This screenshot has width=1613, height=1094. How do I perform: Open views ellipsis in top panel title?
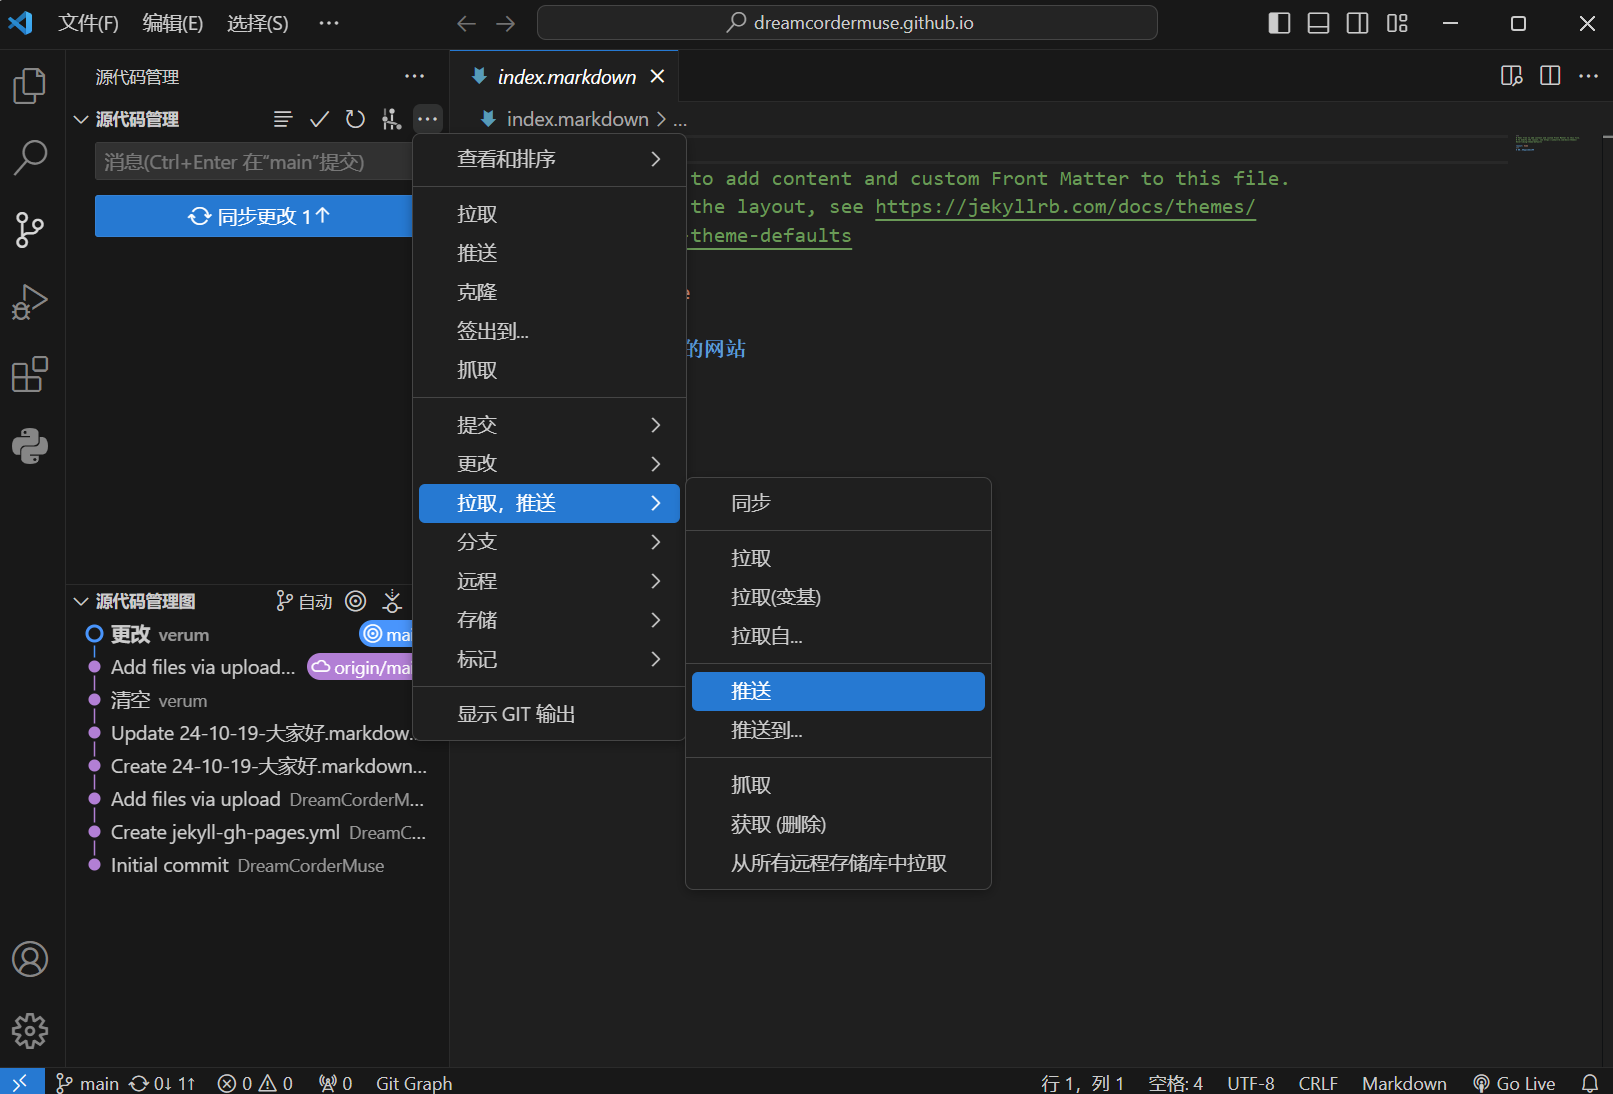[414, 77]
